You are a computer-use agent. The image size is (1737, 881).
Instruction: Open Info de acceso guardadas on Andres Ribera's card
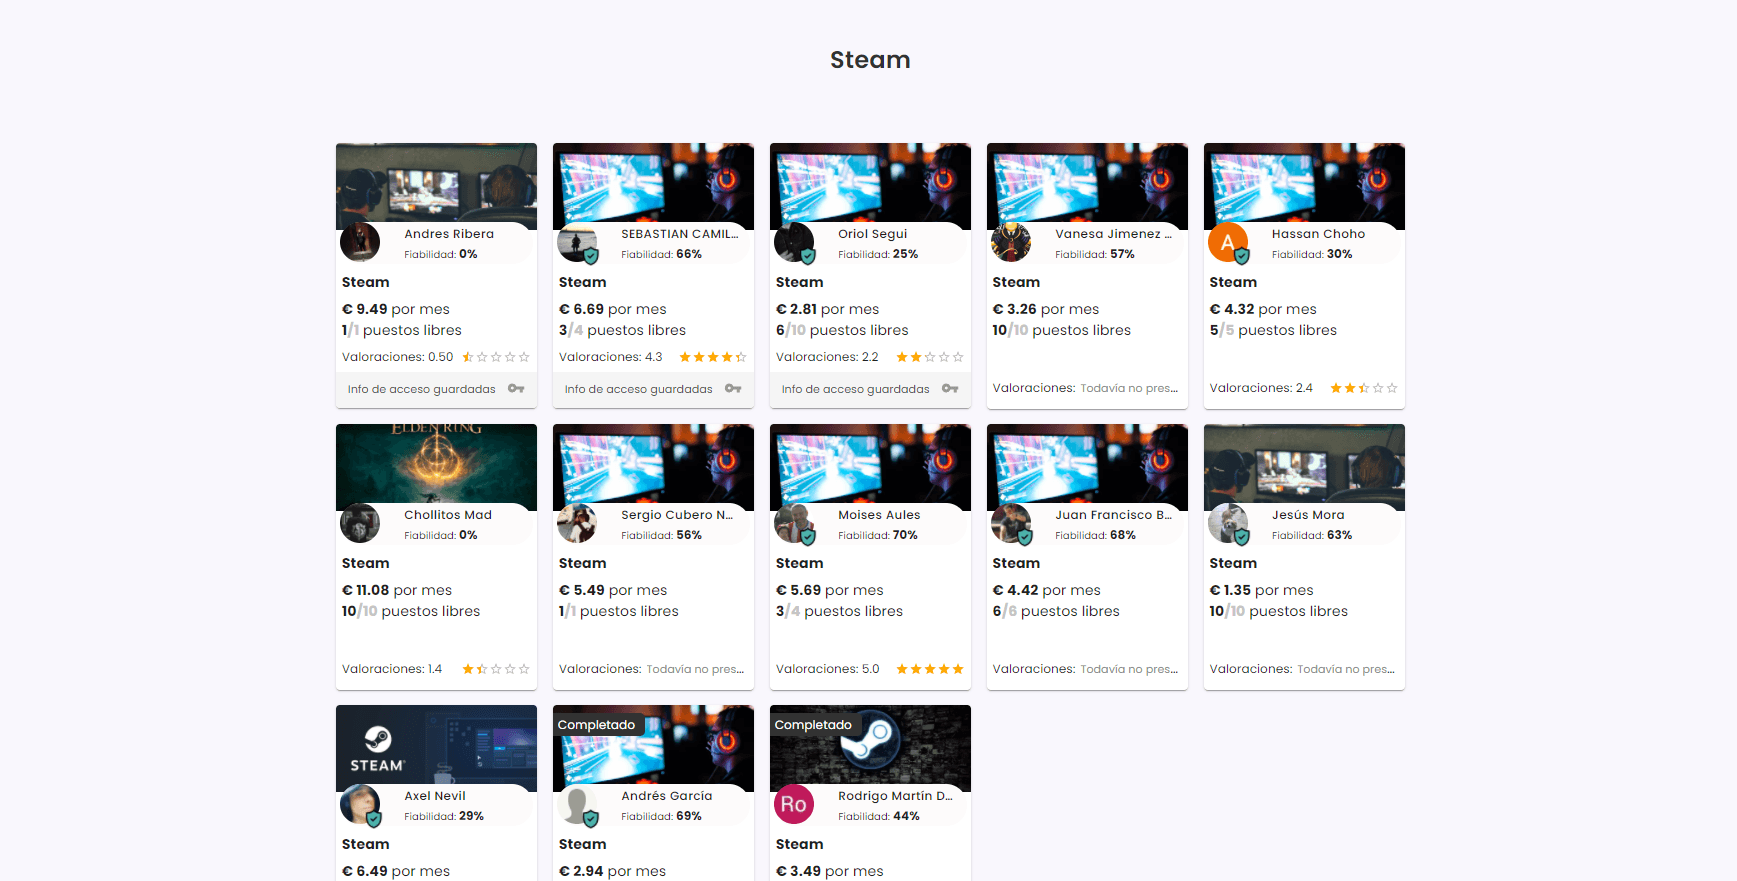point(436,389)
